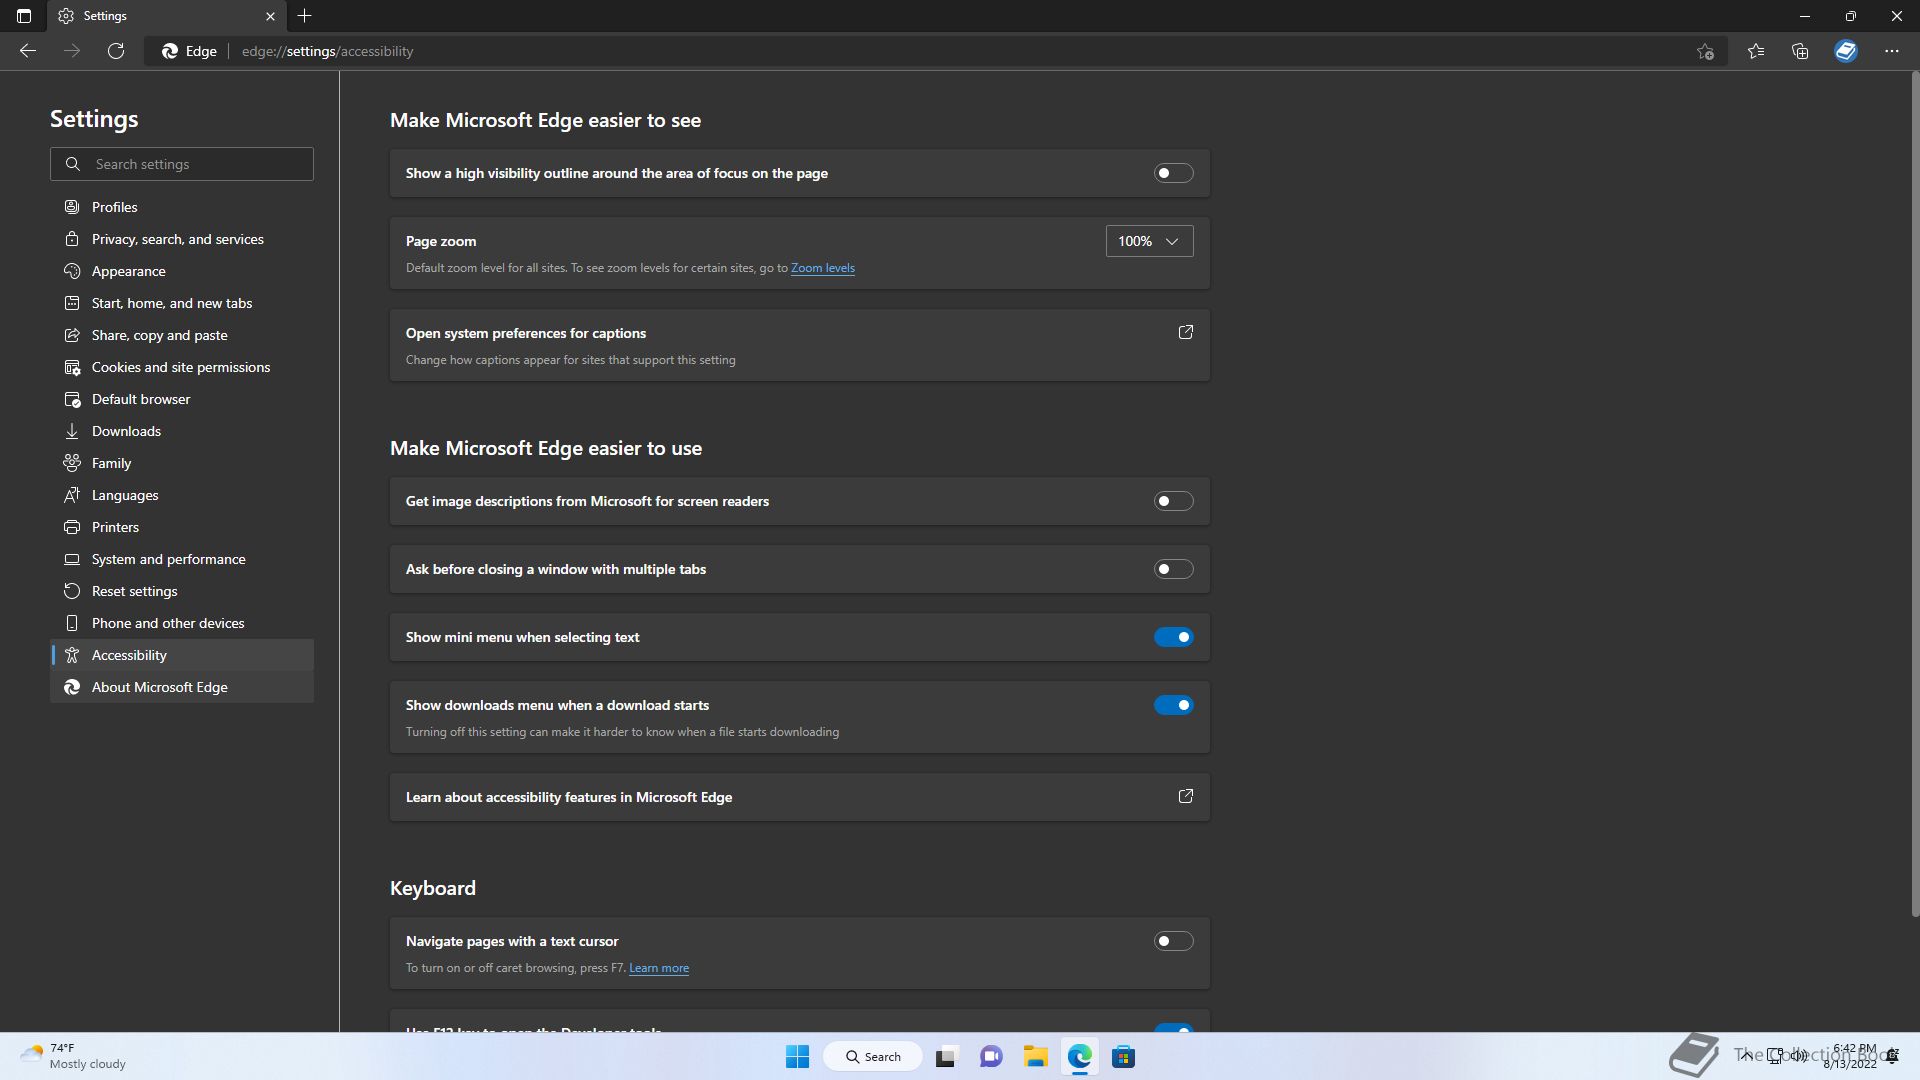Disable mini menu when selecting text
The width and height of the screenshot is (1920, 1080).
tap(1174, 637)
